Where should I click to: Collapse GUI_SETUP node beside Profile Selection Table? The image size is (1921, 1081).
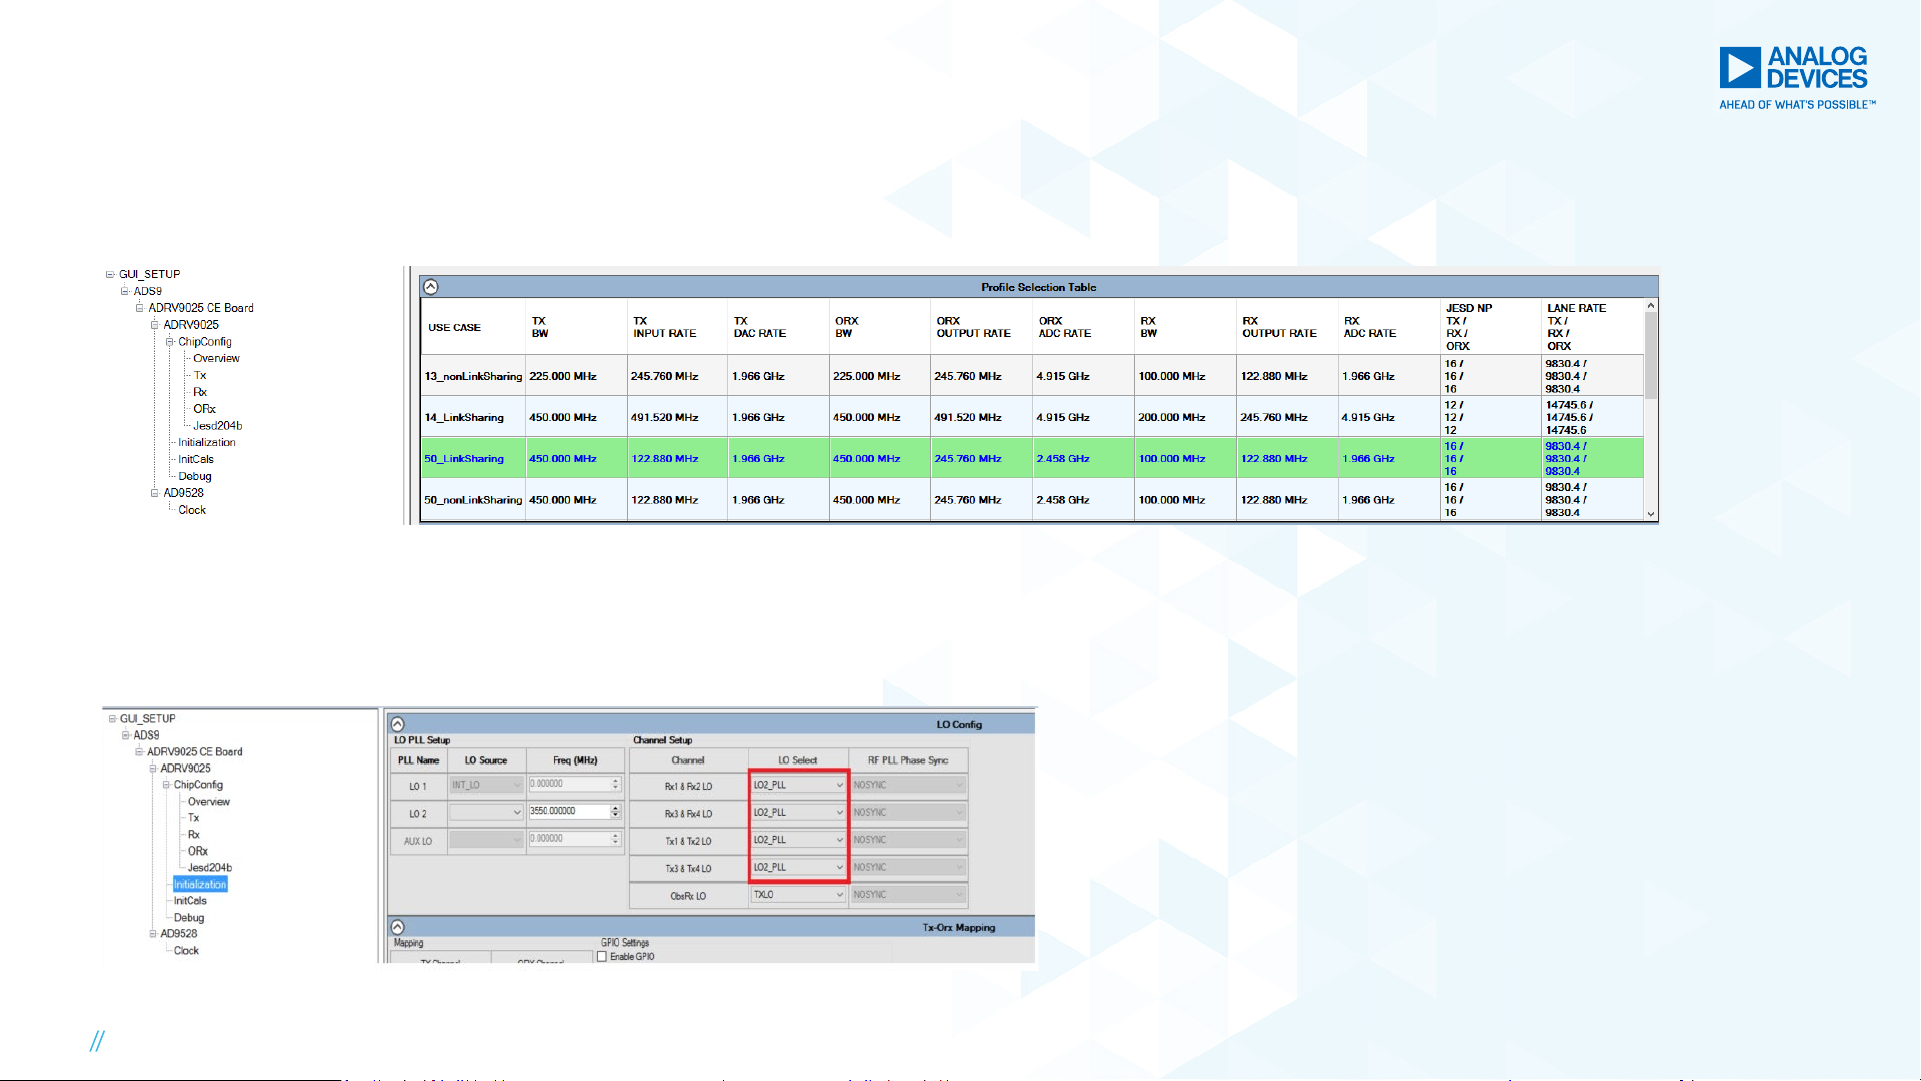tap(110, 274)
